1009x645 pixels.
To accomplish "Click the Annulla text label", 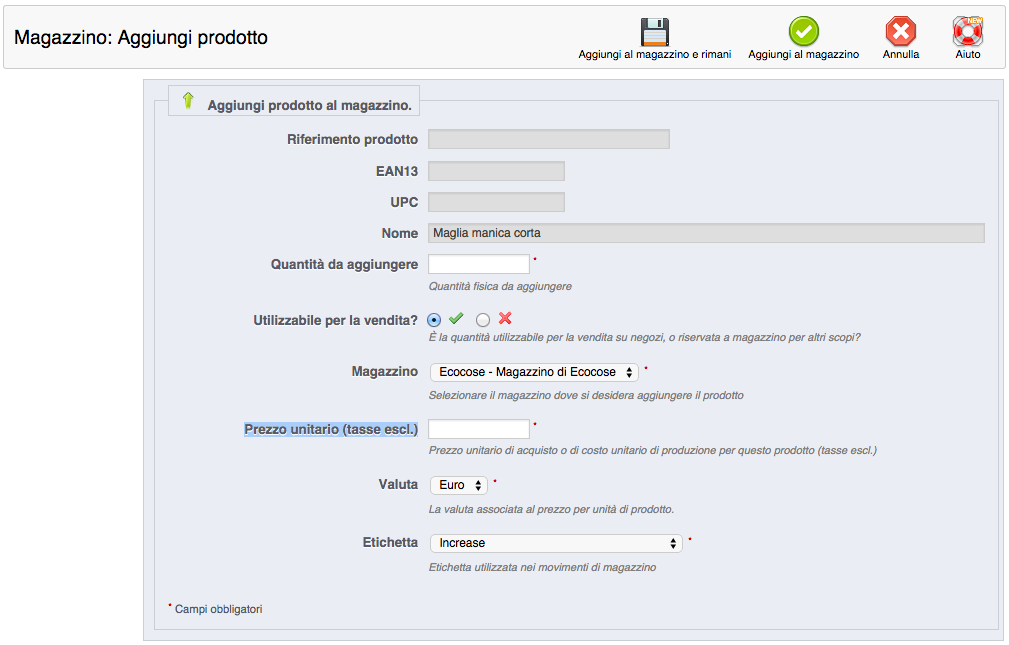I will pos(900,55).
